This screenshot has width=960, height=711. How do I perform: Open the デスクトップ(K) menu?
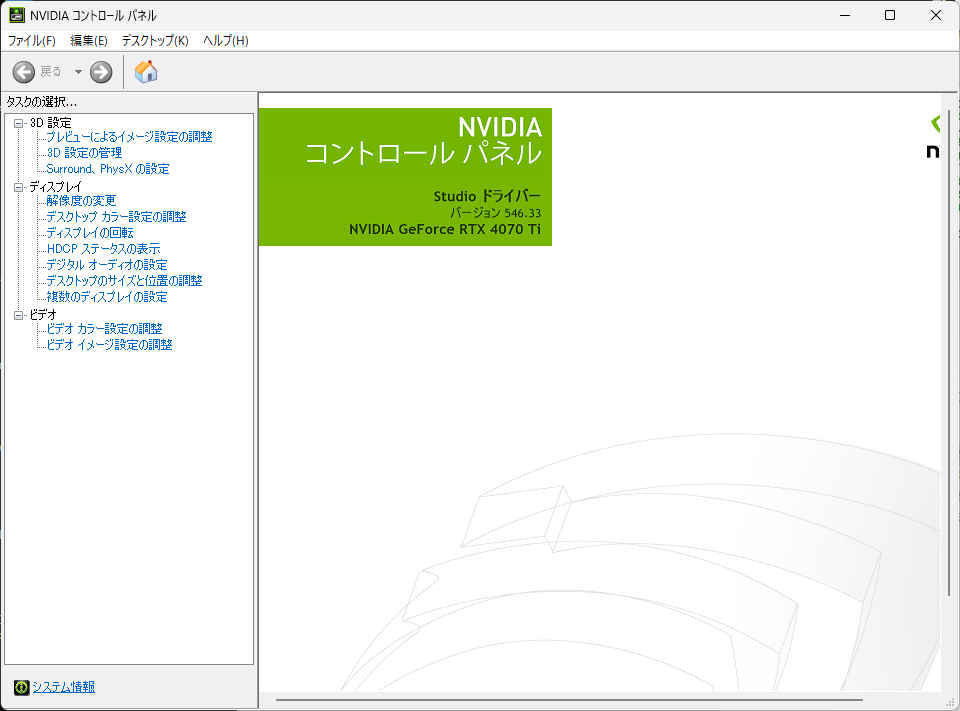[x=155, y=41]
